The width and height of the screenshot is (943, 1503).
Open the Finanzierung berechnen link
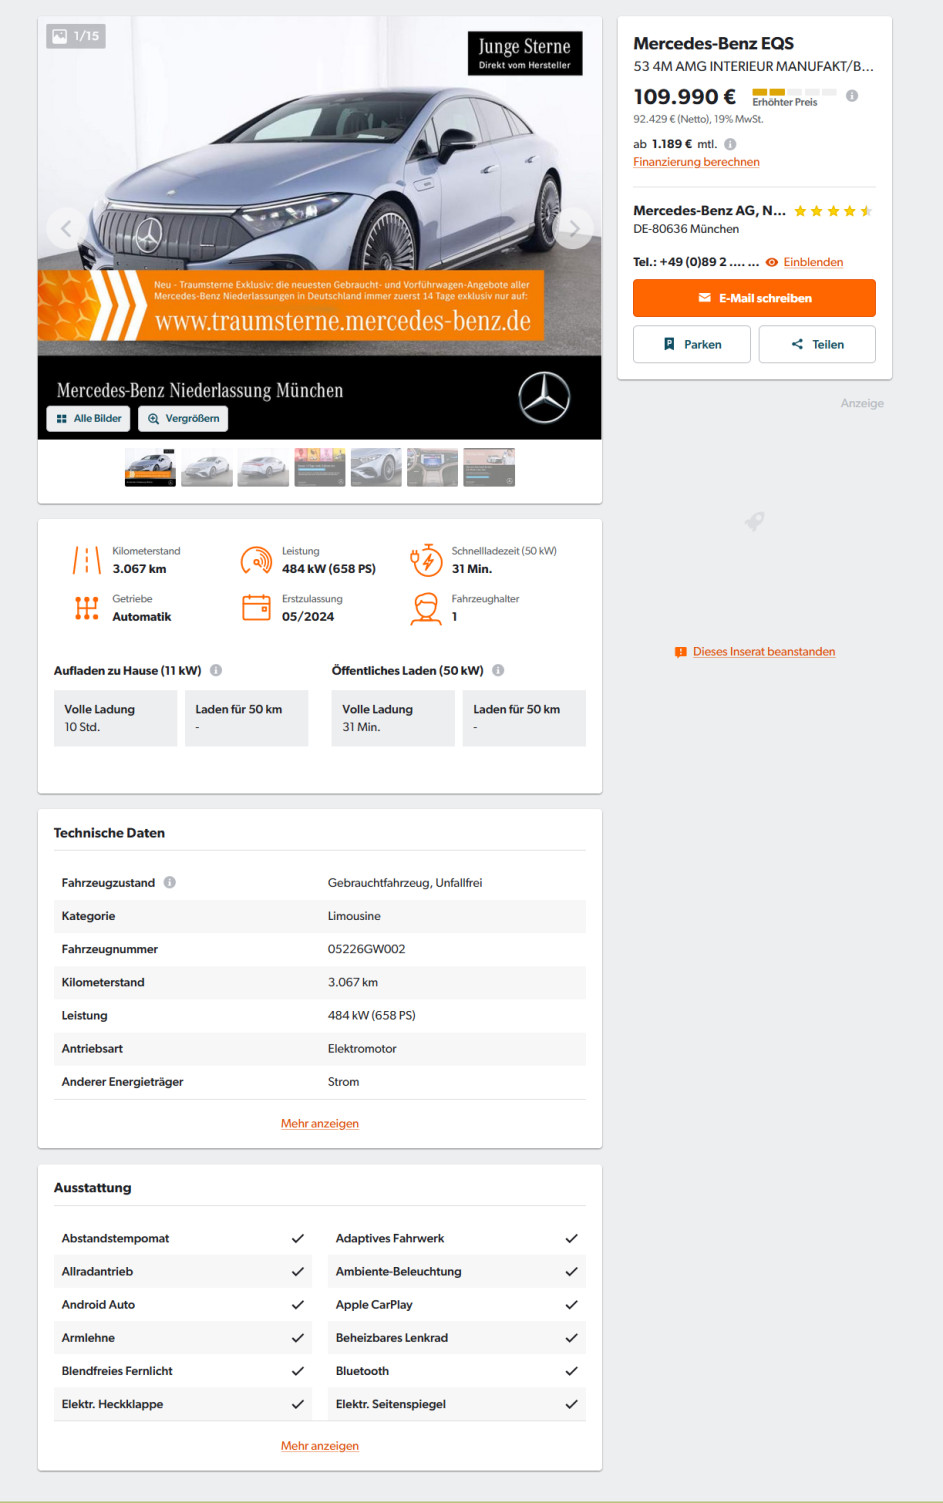coord(696,162)
